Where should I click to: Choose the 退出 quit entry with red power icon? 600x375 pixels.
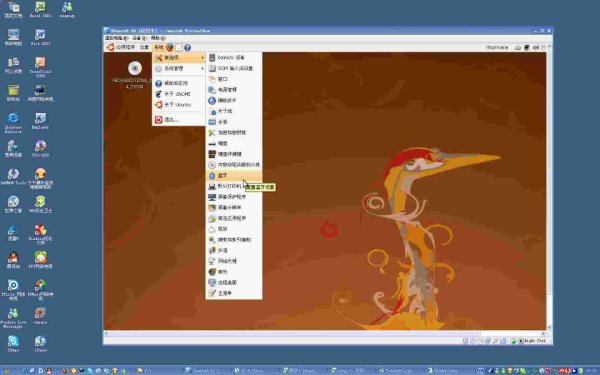(x=179, y=120)
